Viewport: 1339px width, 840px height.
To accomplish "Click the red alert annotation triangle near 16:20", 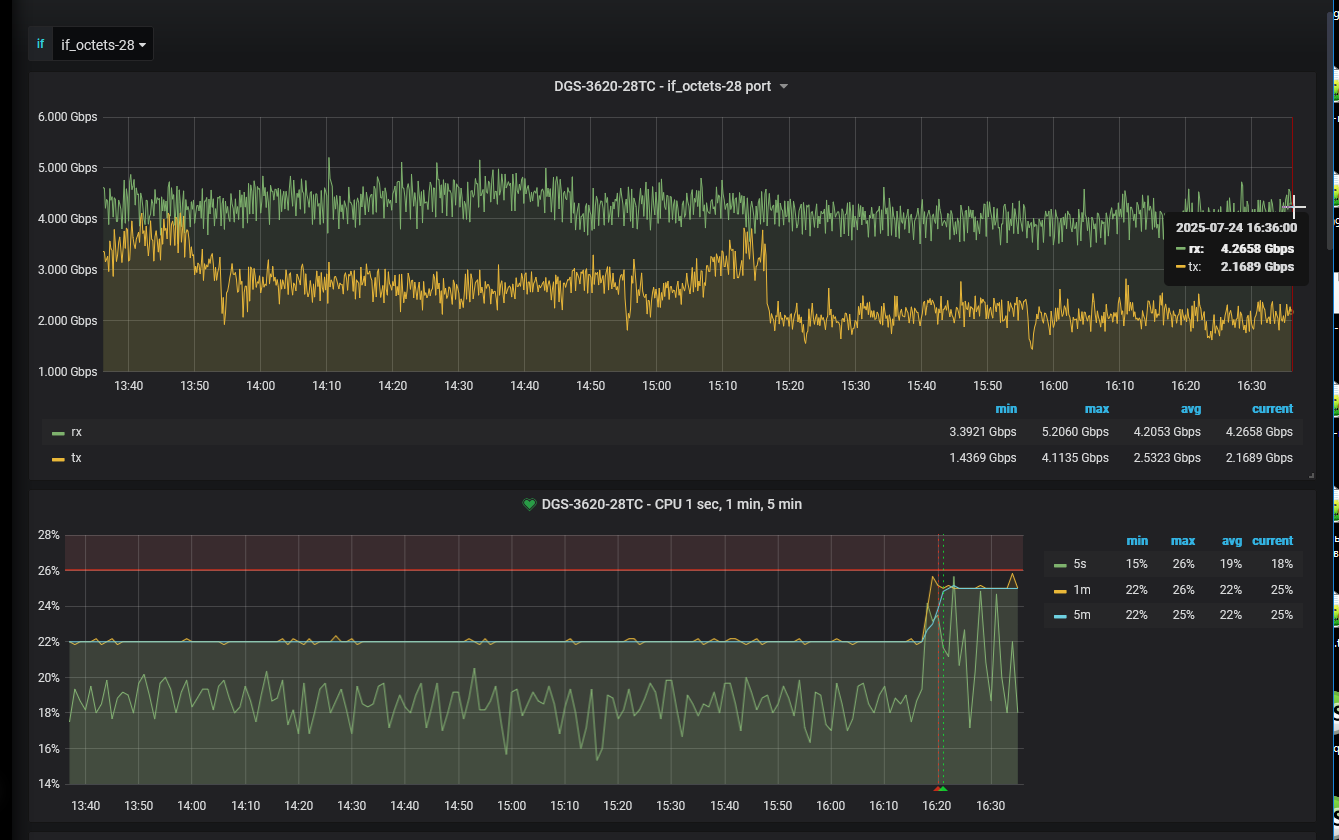I will tap(937, 789).
